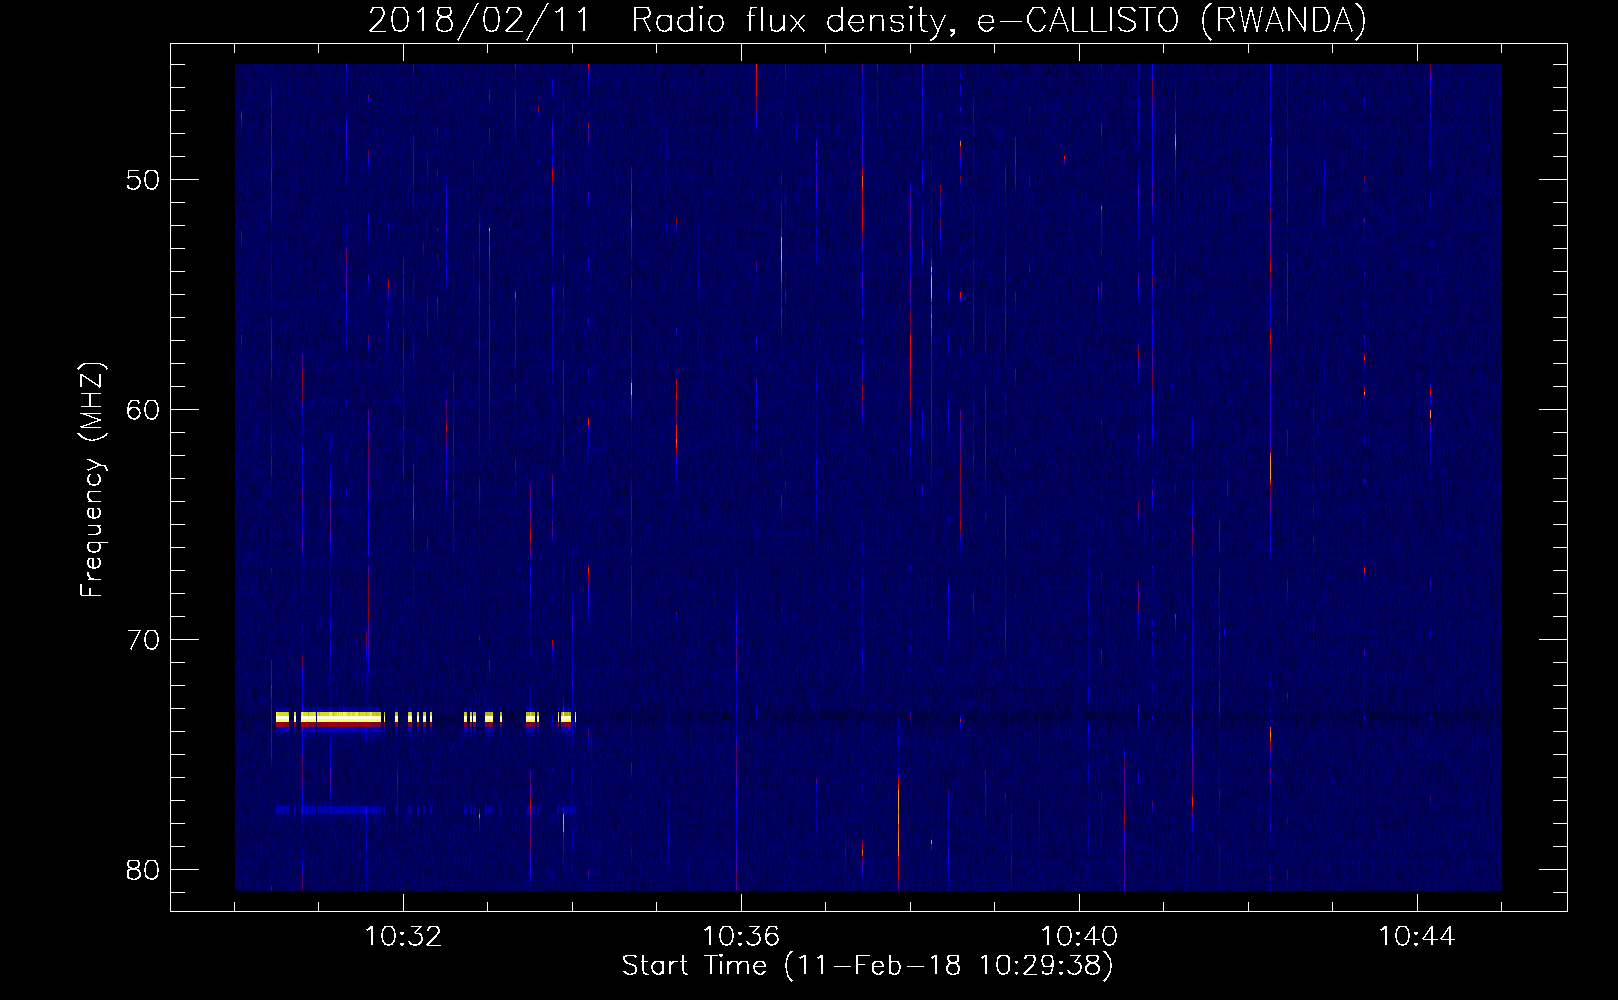Click the 60 MHz frequency tick label

pyautogui.click(x=144, y=410)
